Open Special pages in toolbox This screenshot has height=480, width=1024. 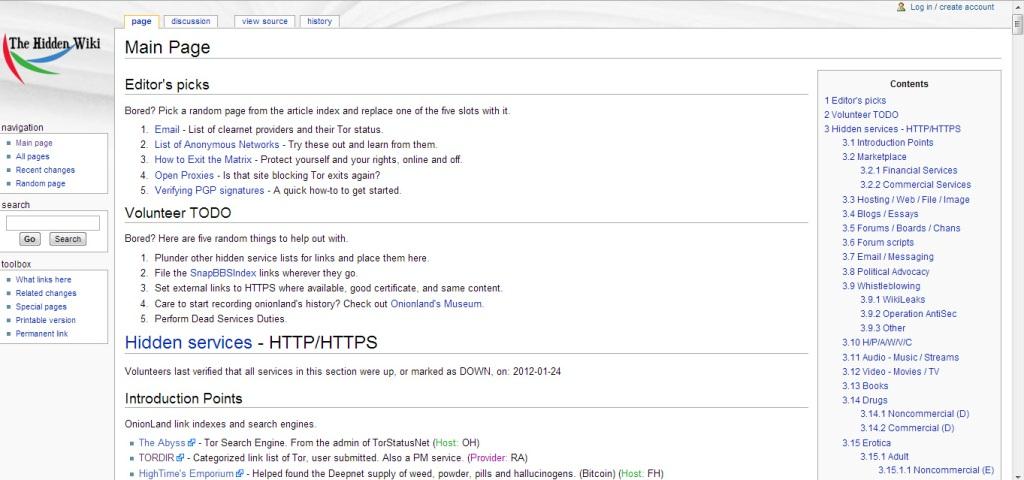(41, 307)
